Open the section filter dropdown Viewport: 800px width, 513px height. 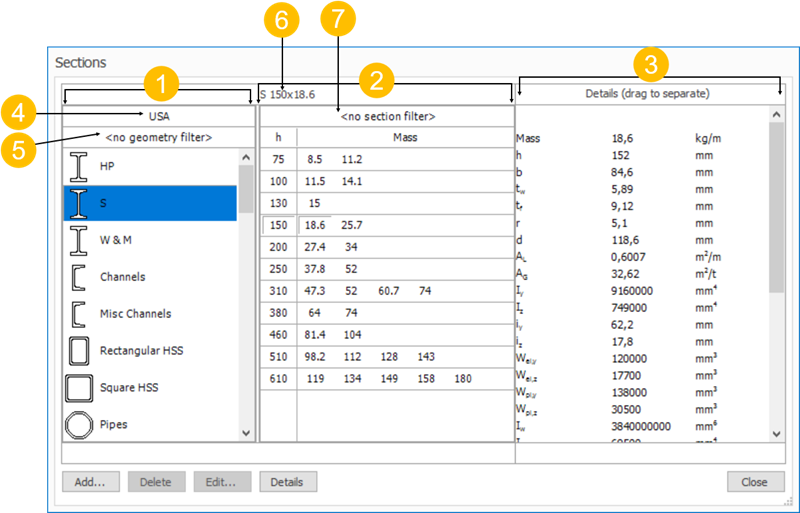pyautogui.click(x=387, y=116)
